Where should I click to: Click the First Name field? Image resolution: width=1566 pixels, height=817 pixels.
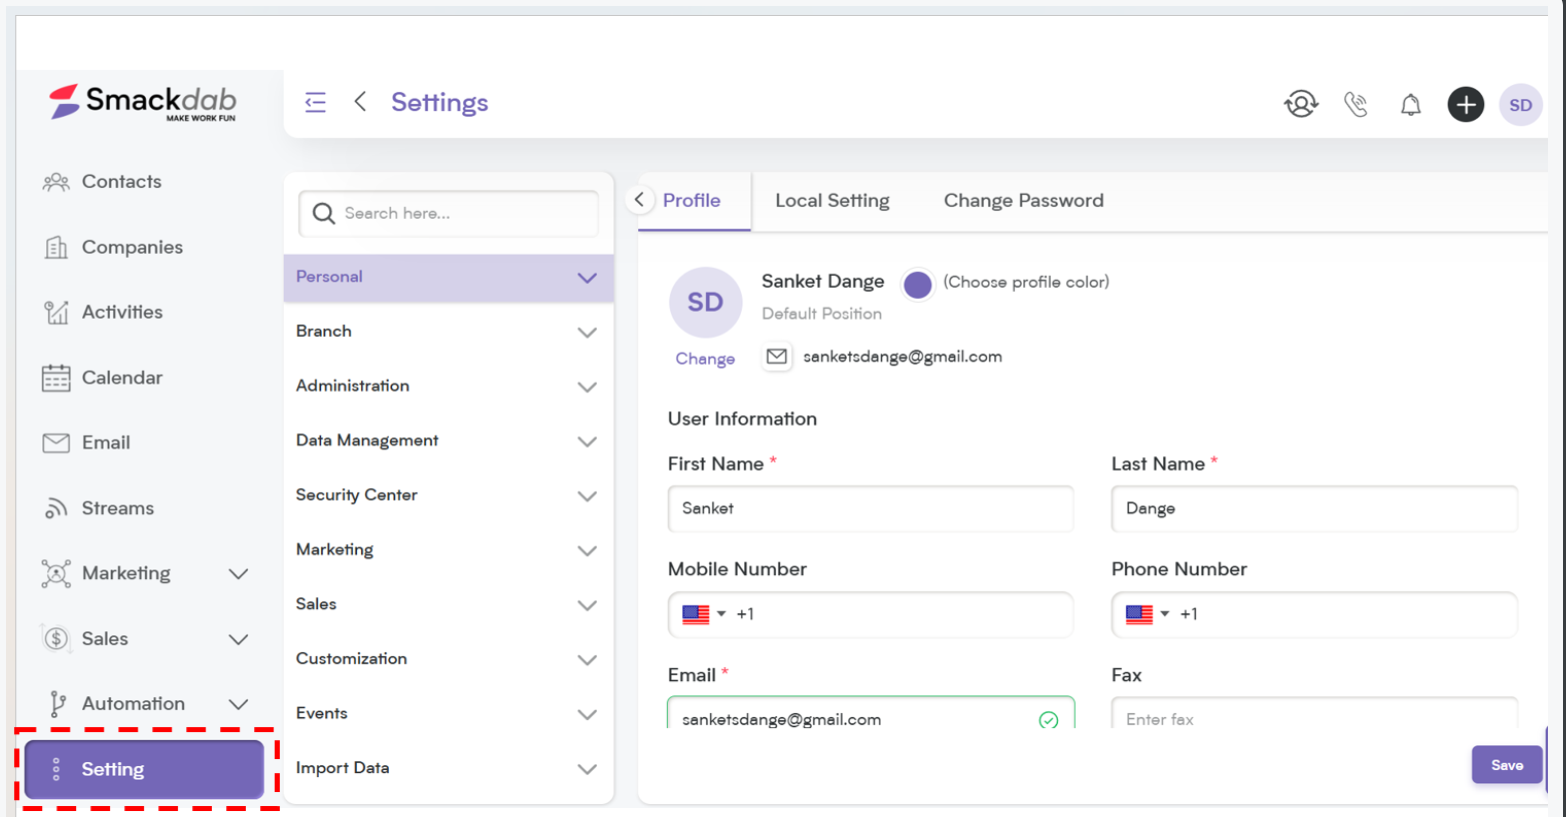[871, 509]
